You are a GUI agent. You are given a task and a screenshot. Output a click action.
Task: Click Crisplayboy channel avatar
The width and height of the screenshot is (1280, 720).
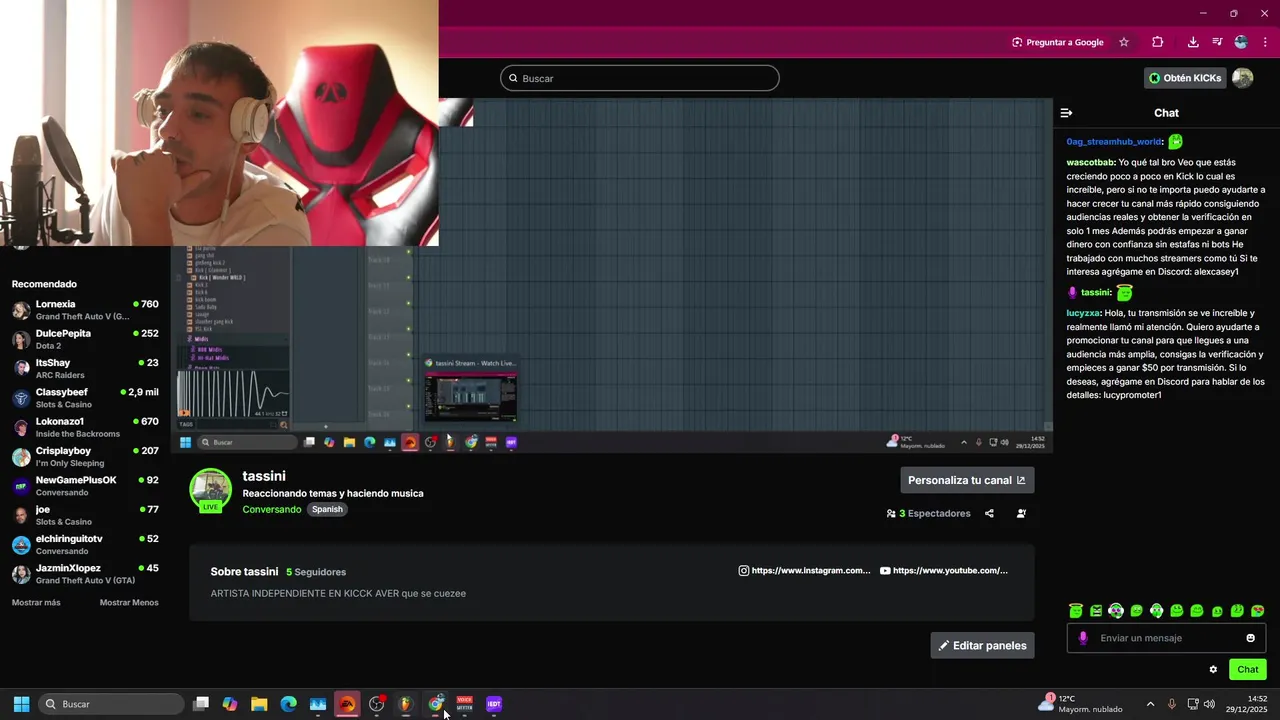(x=20, y=457)
